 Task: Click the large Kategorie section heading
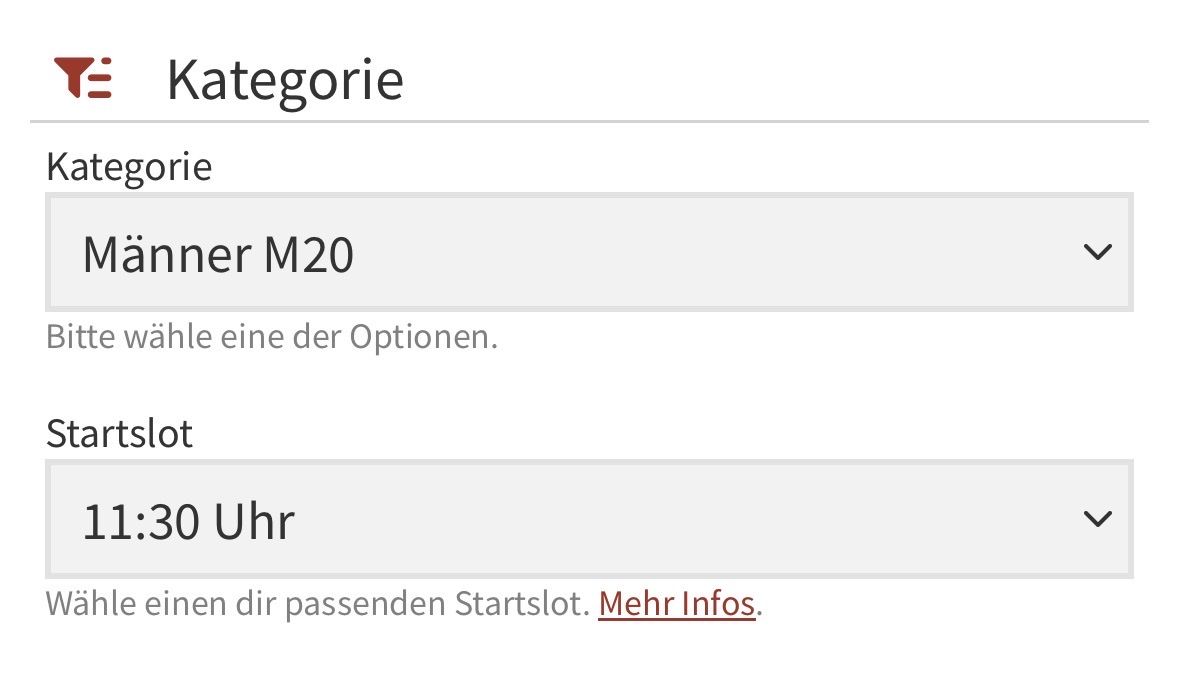click(285, 81)
